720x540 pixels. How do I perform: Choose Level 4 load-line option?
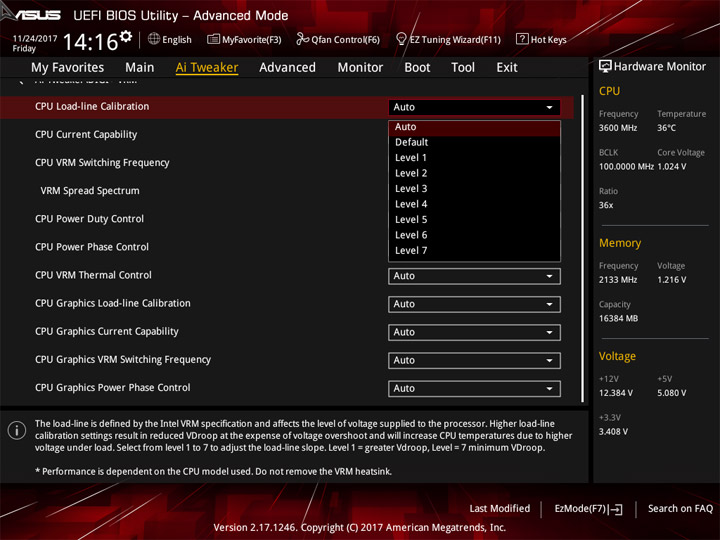(474, 204)
